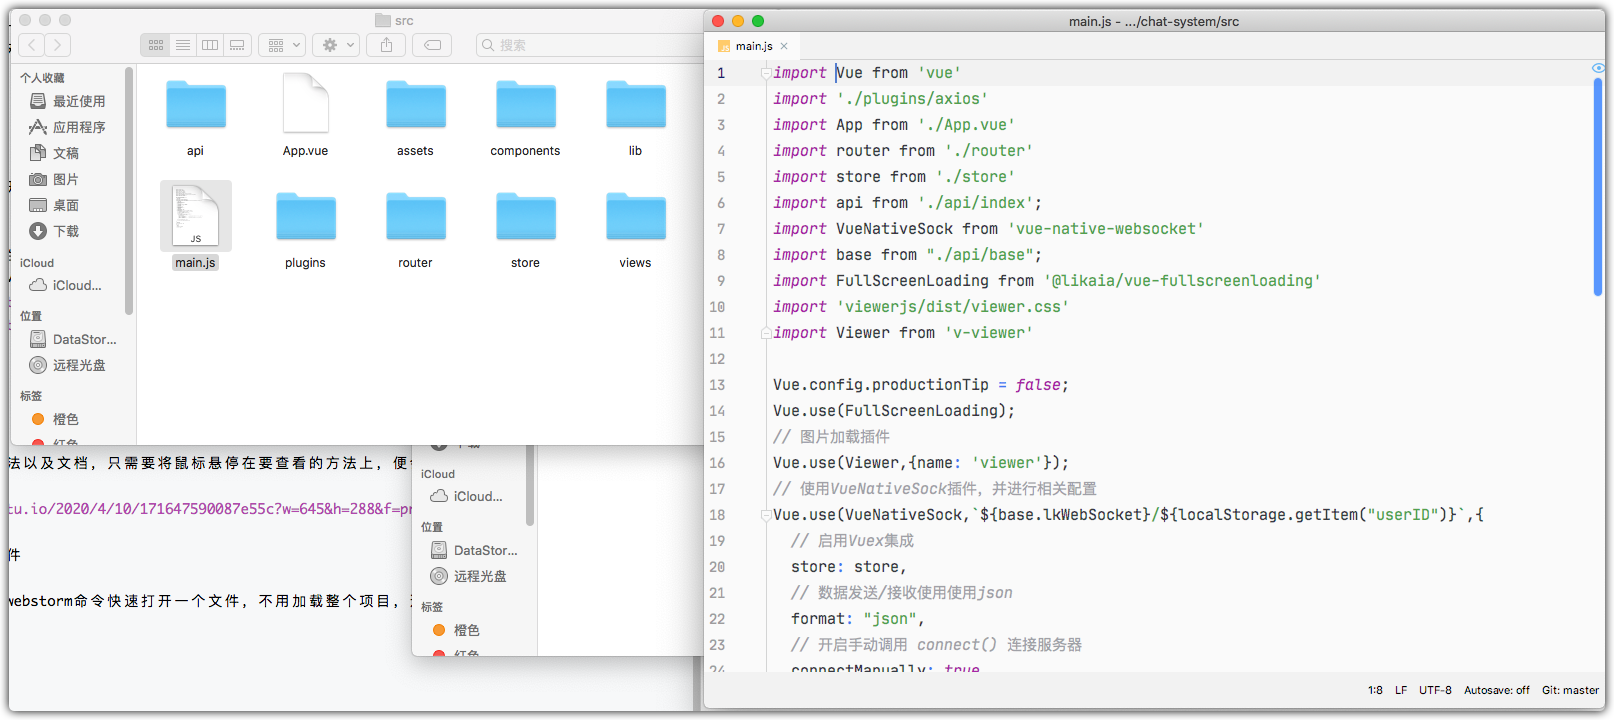
Task: Click the editor vertical scrollbar
Action: click(1598, 187)
